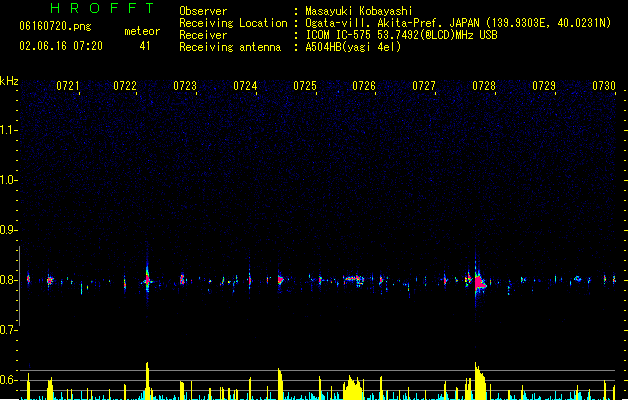This screenshot has width=629, height=400.
Task: Click the 'Receiving Location' label
Action: point(233,23)
